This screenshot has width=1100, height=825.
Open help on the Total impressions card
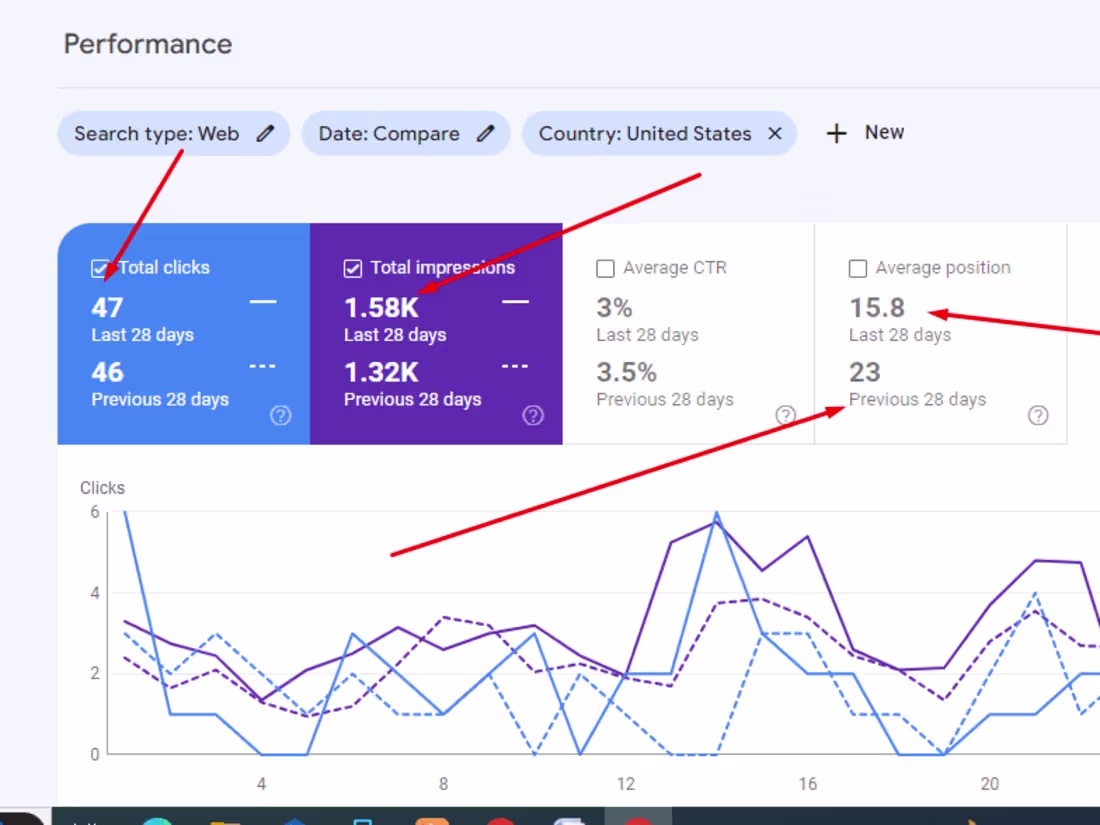tap(533, 416)
